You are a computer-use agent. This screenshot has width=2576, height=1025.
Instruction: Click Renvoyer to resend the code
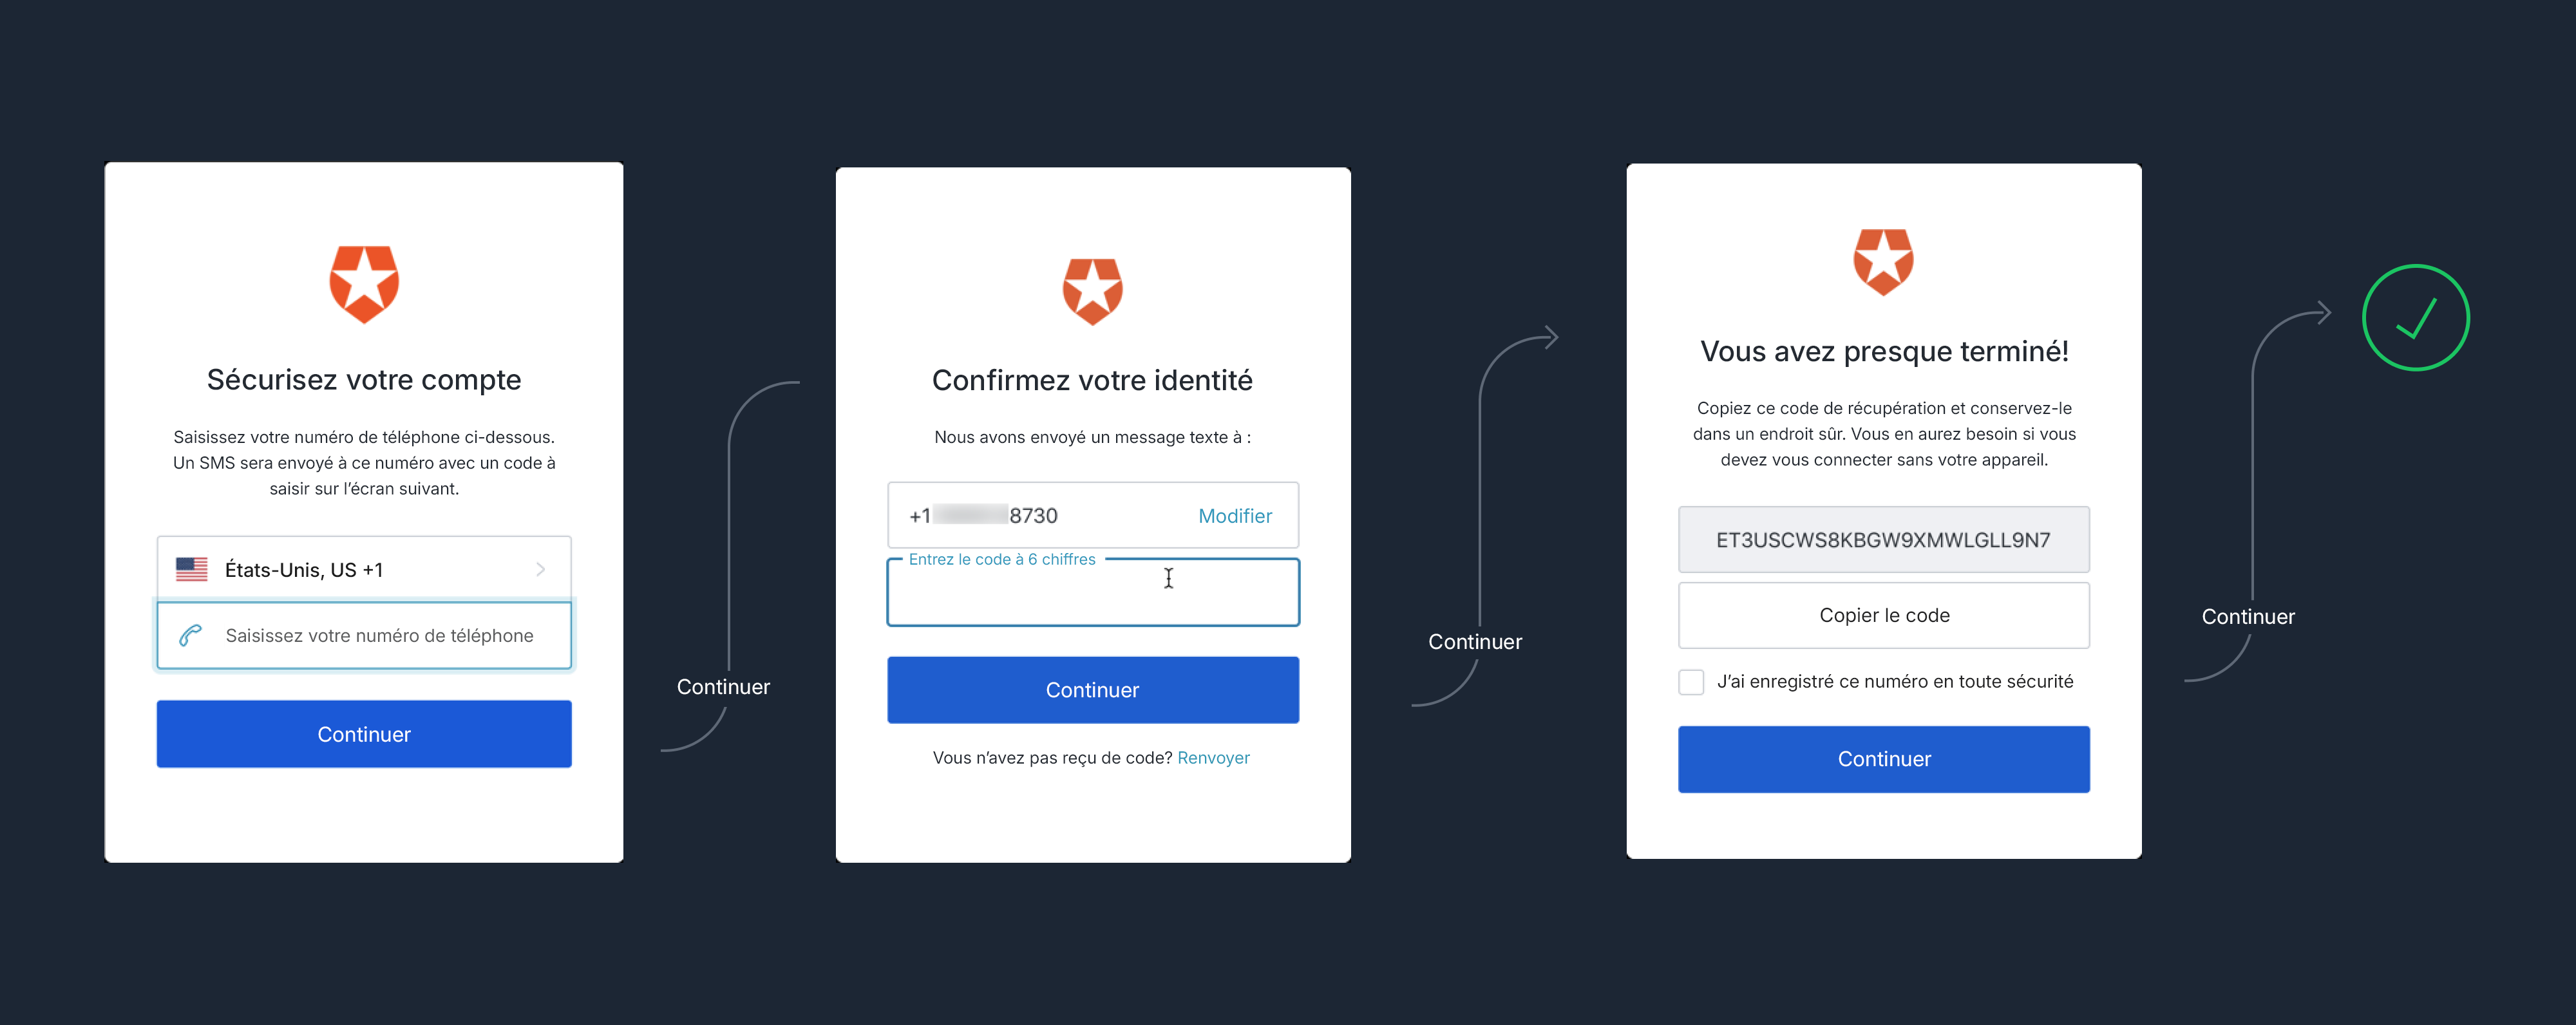(x=1213, y=757)
